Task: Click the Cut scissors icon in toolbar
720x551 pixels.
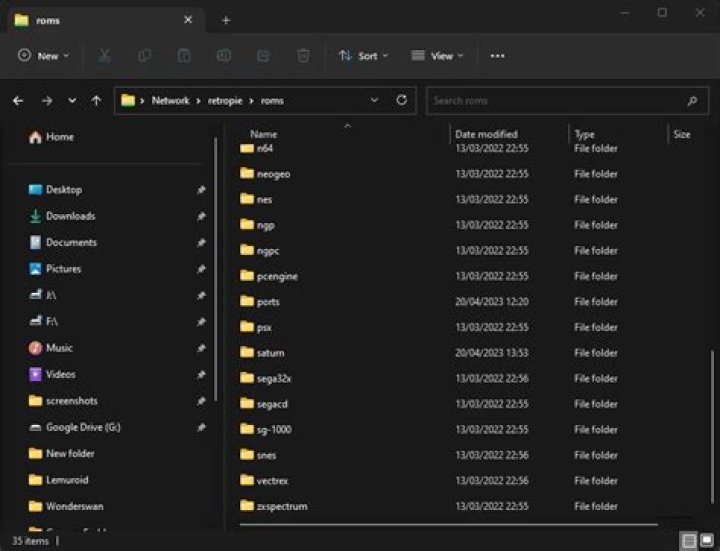Action: [x=104, y=56]
